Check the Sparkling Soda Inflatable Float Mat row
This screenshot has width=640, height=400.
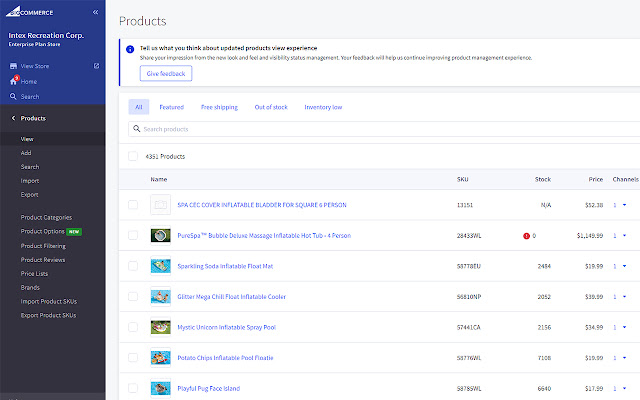[133, 266]
